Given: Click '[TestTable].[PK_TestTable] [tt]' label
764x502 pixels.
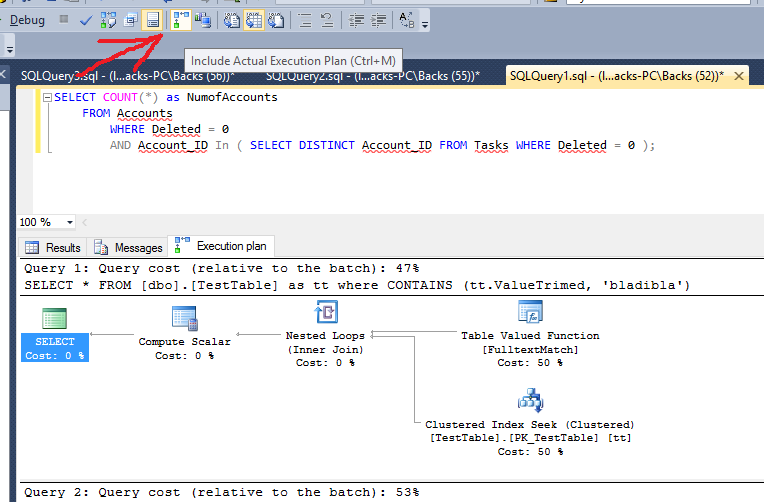Looking at the screenshot, I should [530, 438].
